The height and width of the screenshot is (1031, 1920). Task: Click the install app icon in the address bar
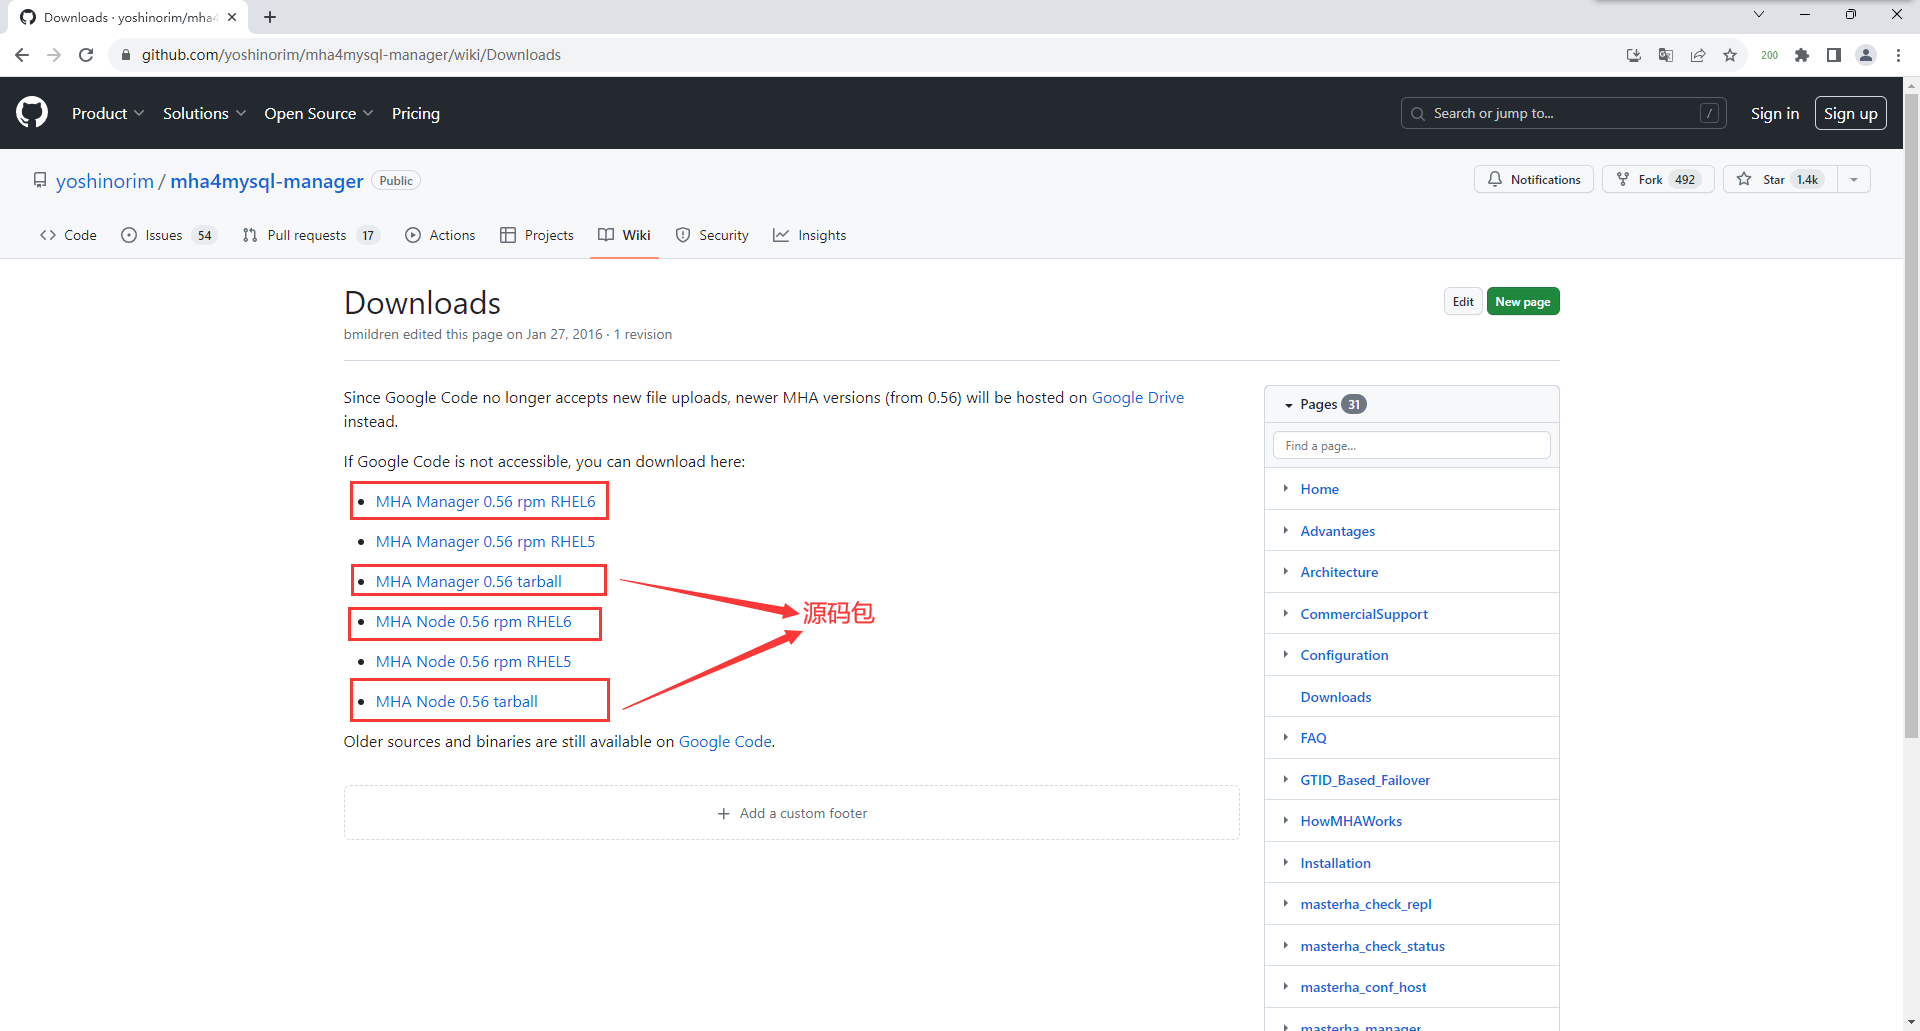(1634, 55)
